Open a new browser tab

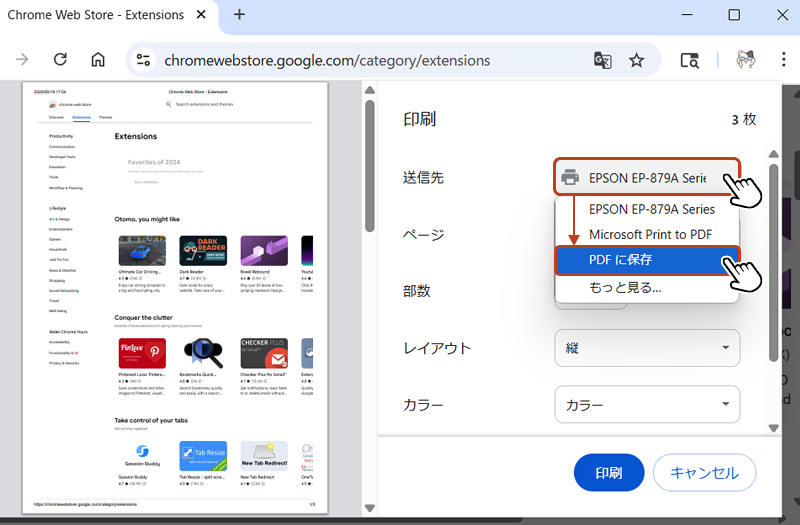point(239,15)
